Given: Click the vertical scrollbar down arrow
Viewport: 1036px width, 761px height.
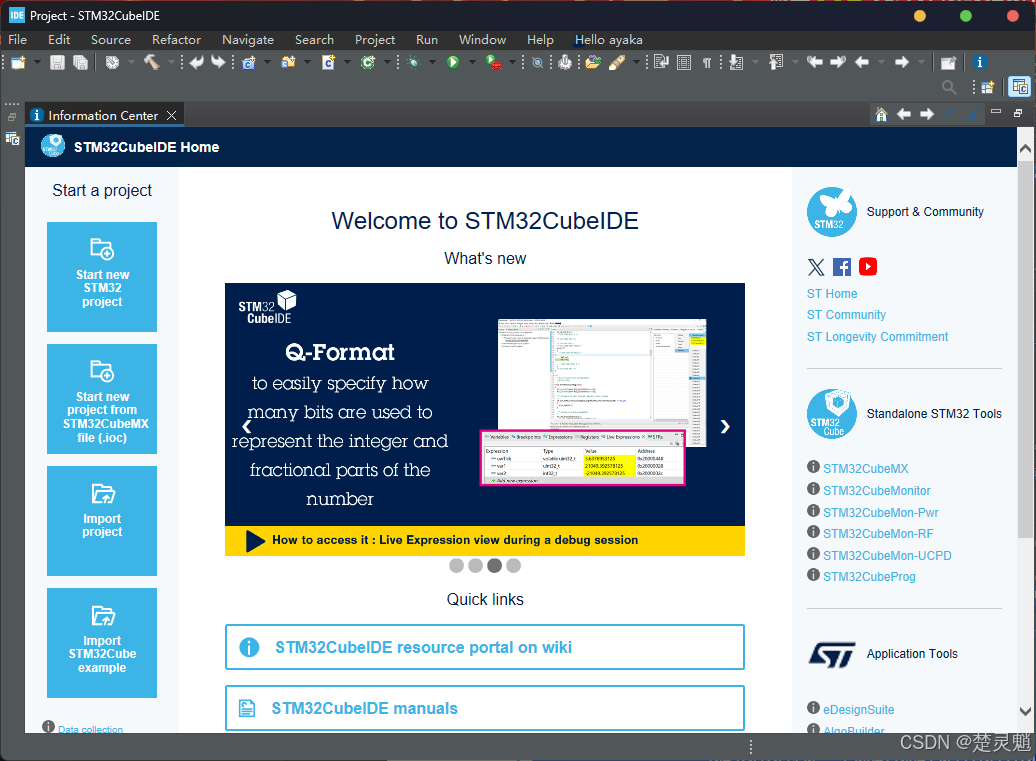Looking at the screenshot, I should coord(1025,711).
